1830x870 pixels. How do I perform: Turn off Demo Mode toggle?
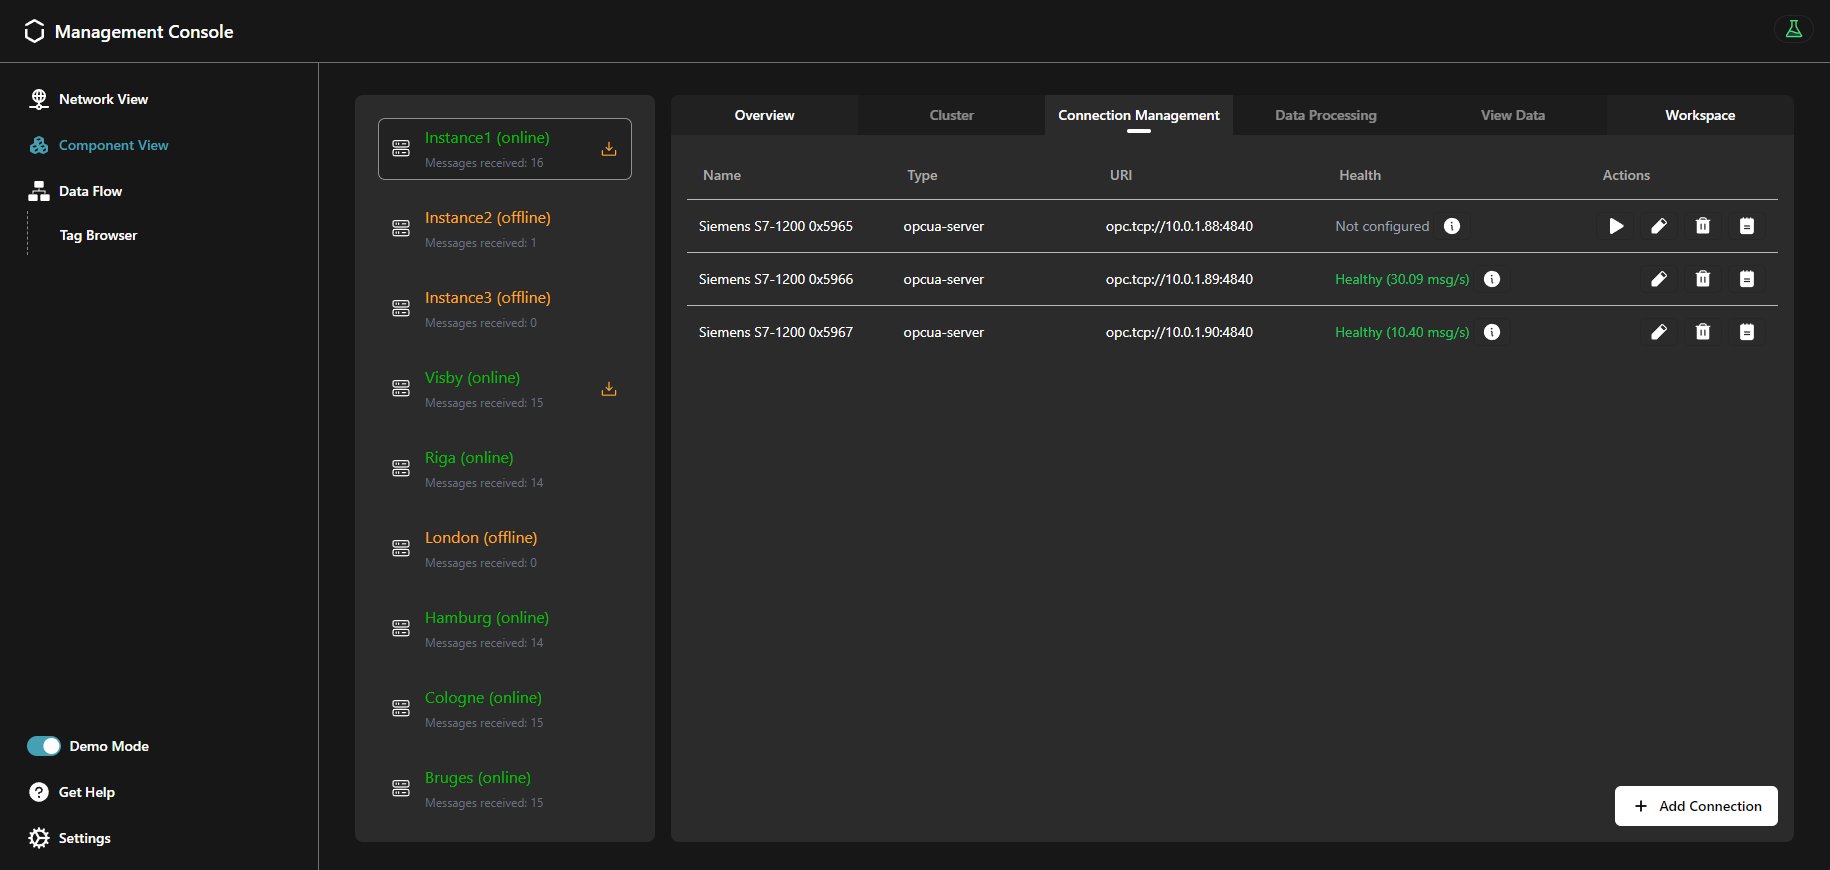(x=44, y=746)
